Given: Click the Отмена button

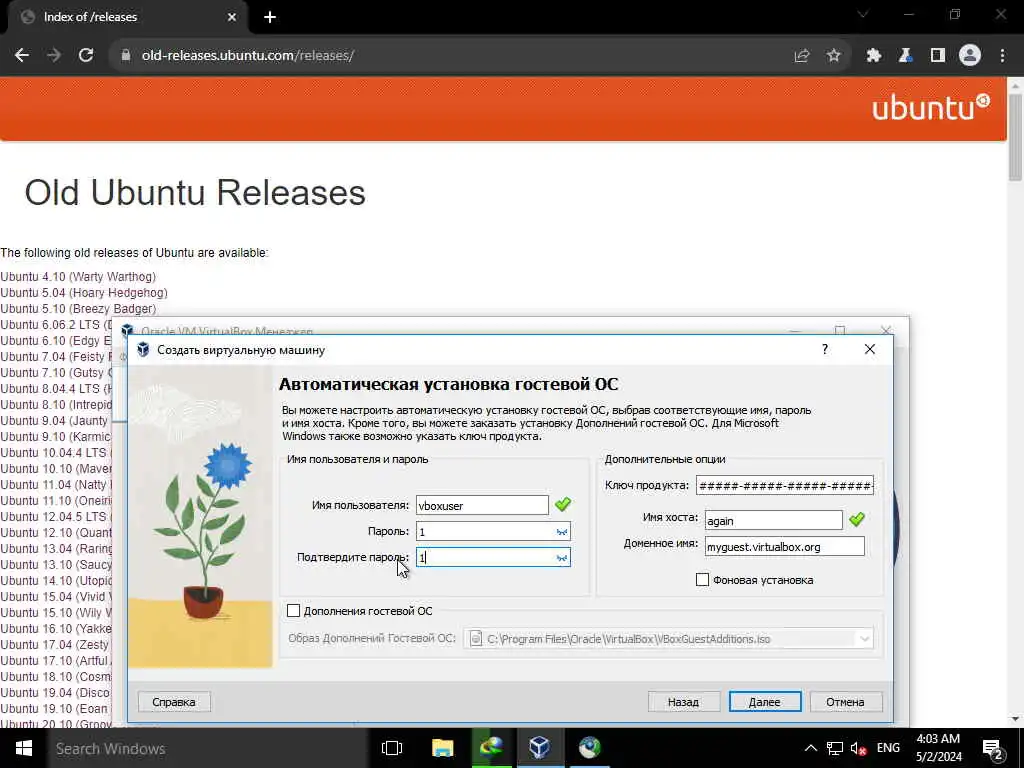Looking at the screenshot, I should point(846,702).
